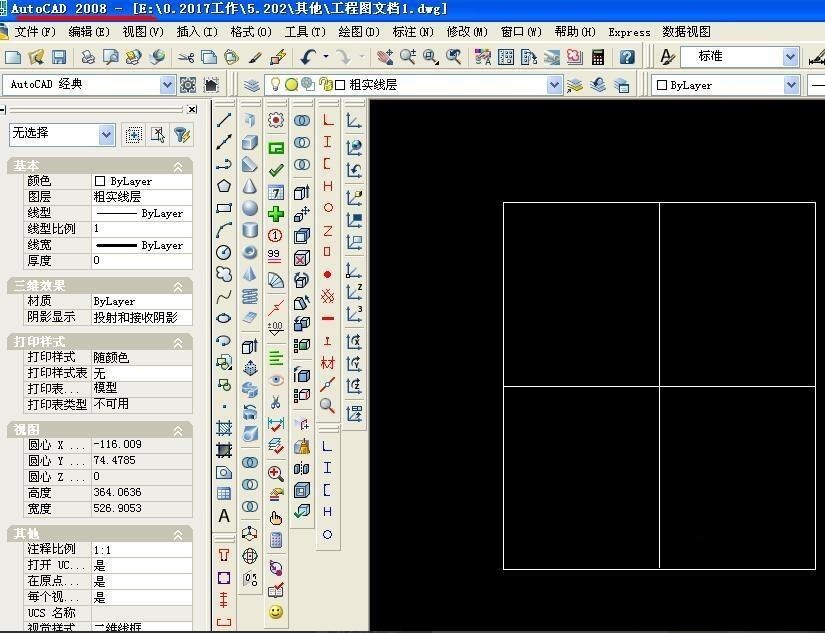Image resolution: width=825 pixels, height=633 pixels.
Task: Click the green plus icon in toolbar
Action: point(276,214)
